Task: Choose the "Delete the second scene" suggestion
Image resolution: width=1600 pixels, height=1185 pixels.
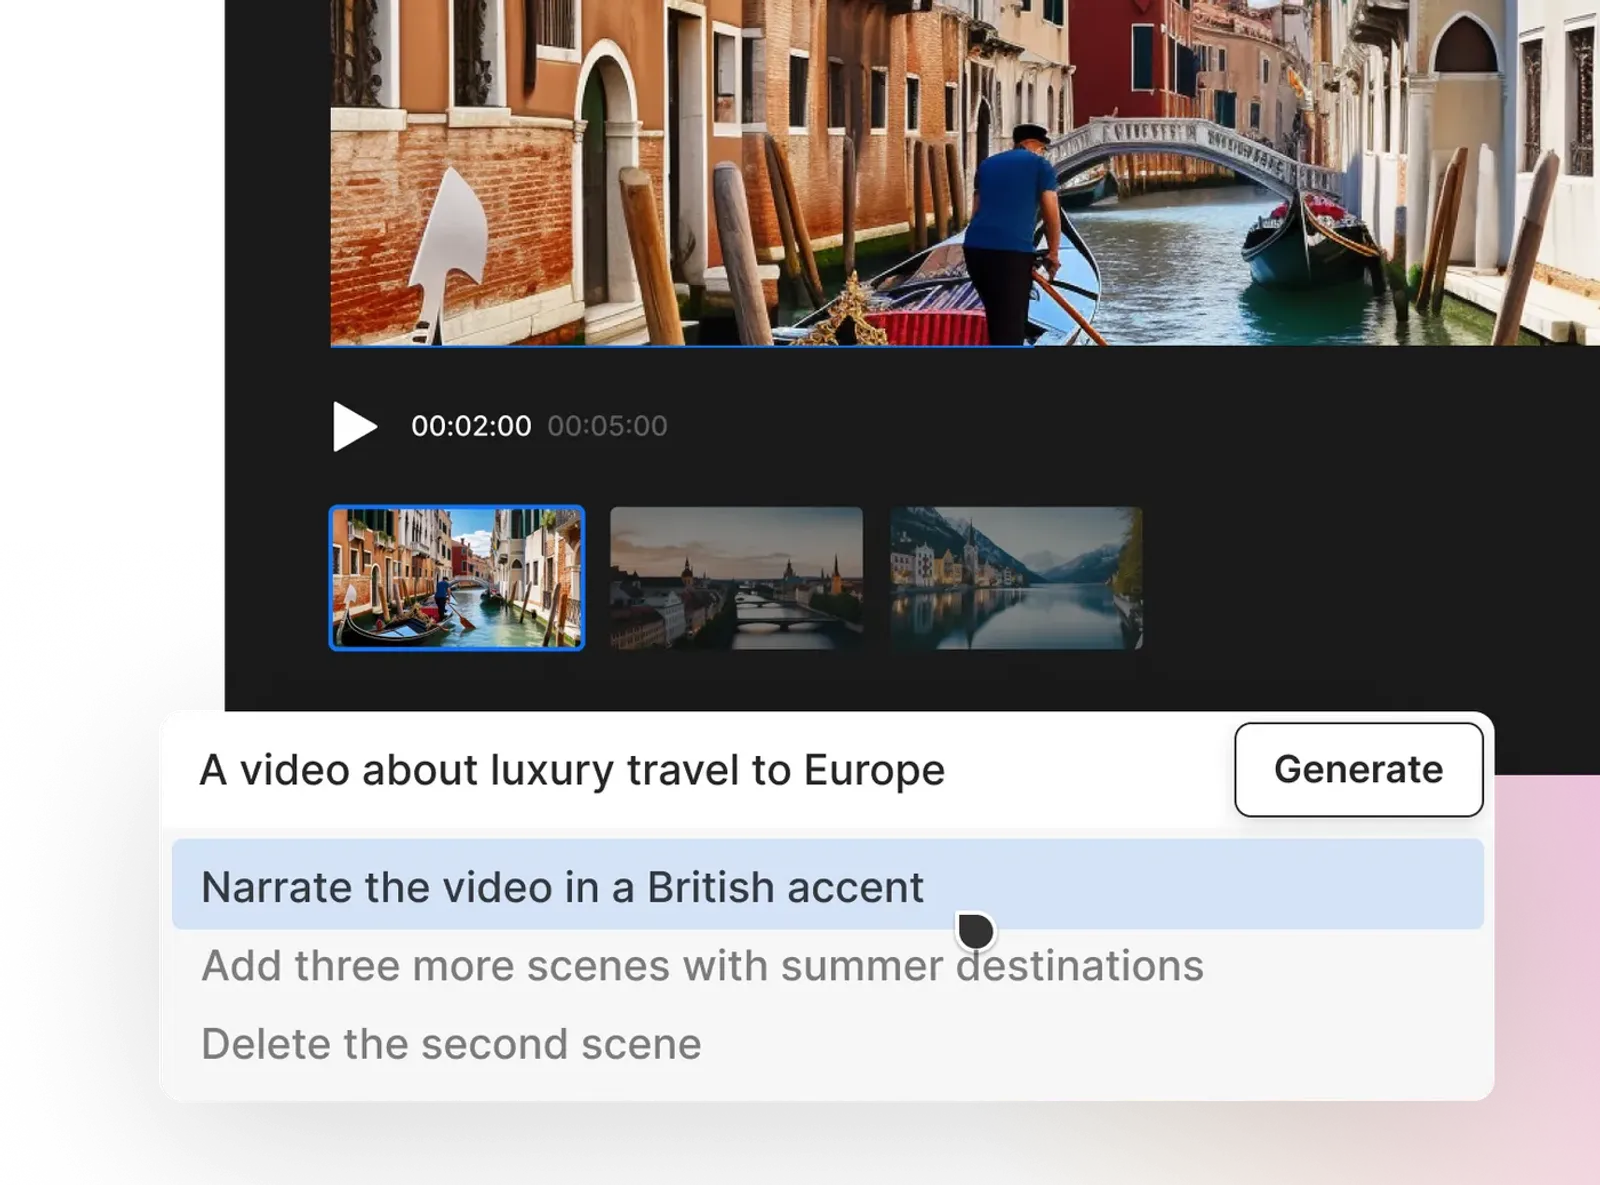Action: (x=450, y=1043)
